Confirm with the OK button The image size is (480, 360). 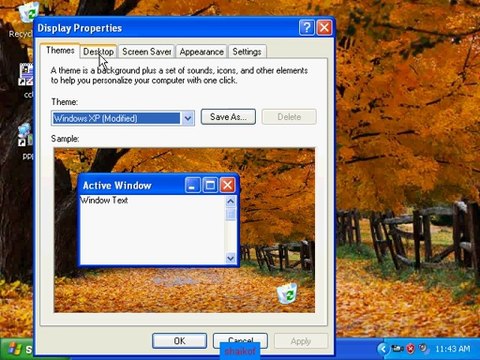[x=179, y=341]
